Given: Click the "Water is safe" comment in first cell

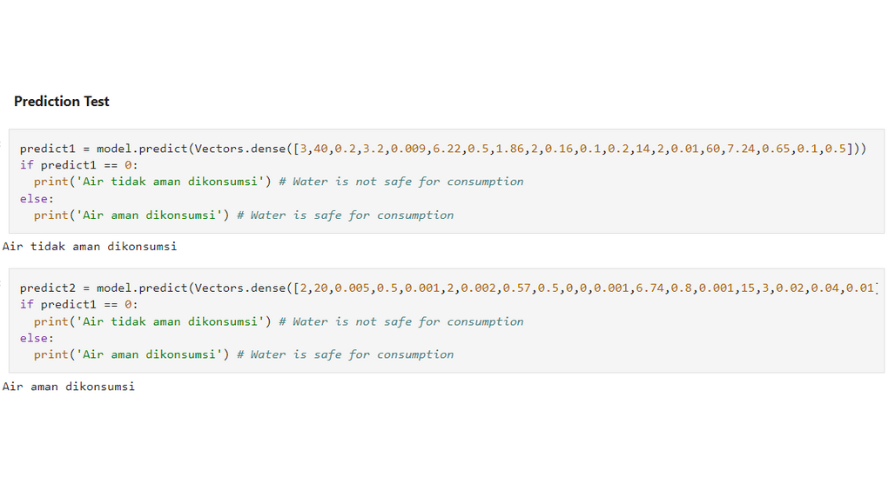Looking at the screenshot, I should pyautogui.click(x=345, y=215).
